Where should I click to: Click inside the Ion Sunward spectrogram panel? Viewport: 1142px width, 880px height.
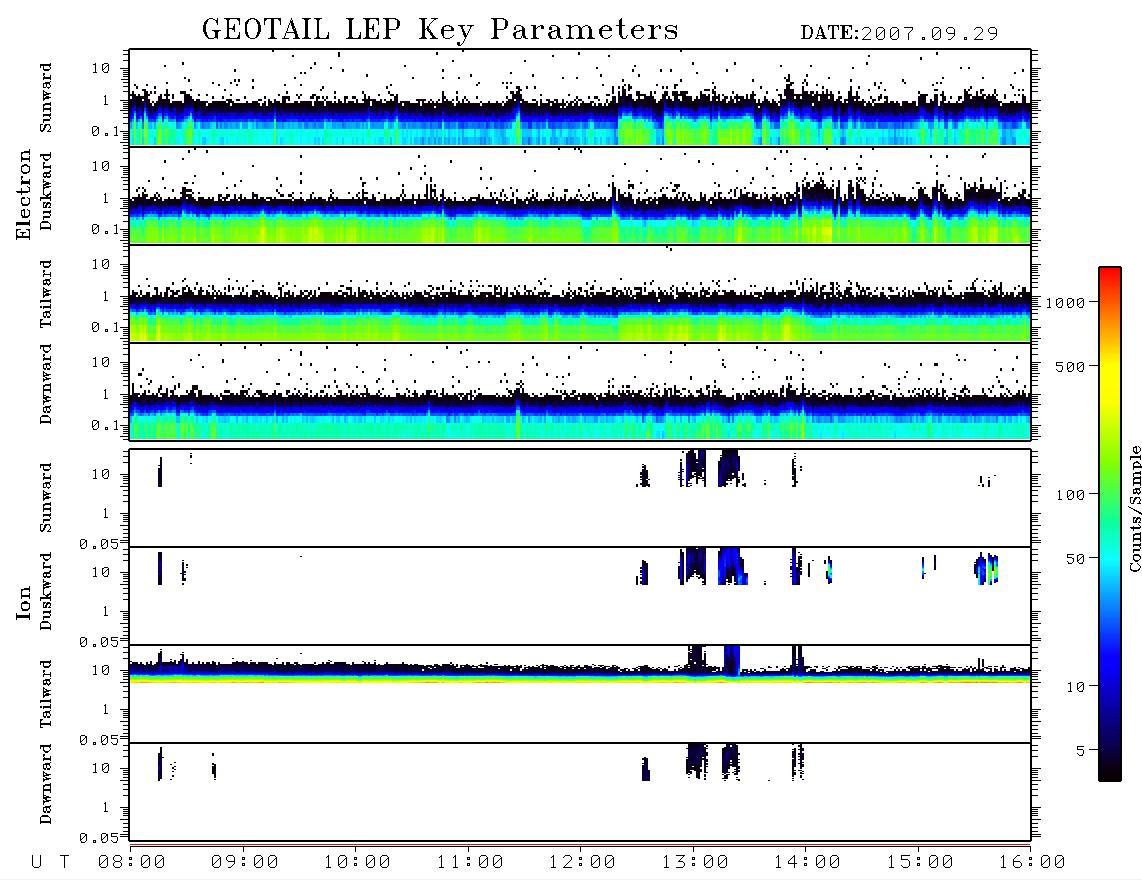tap(580, 498)
